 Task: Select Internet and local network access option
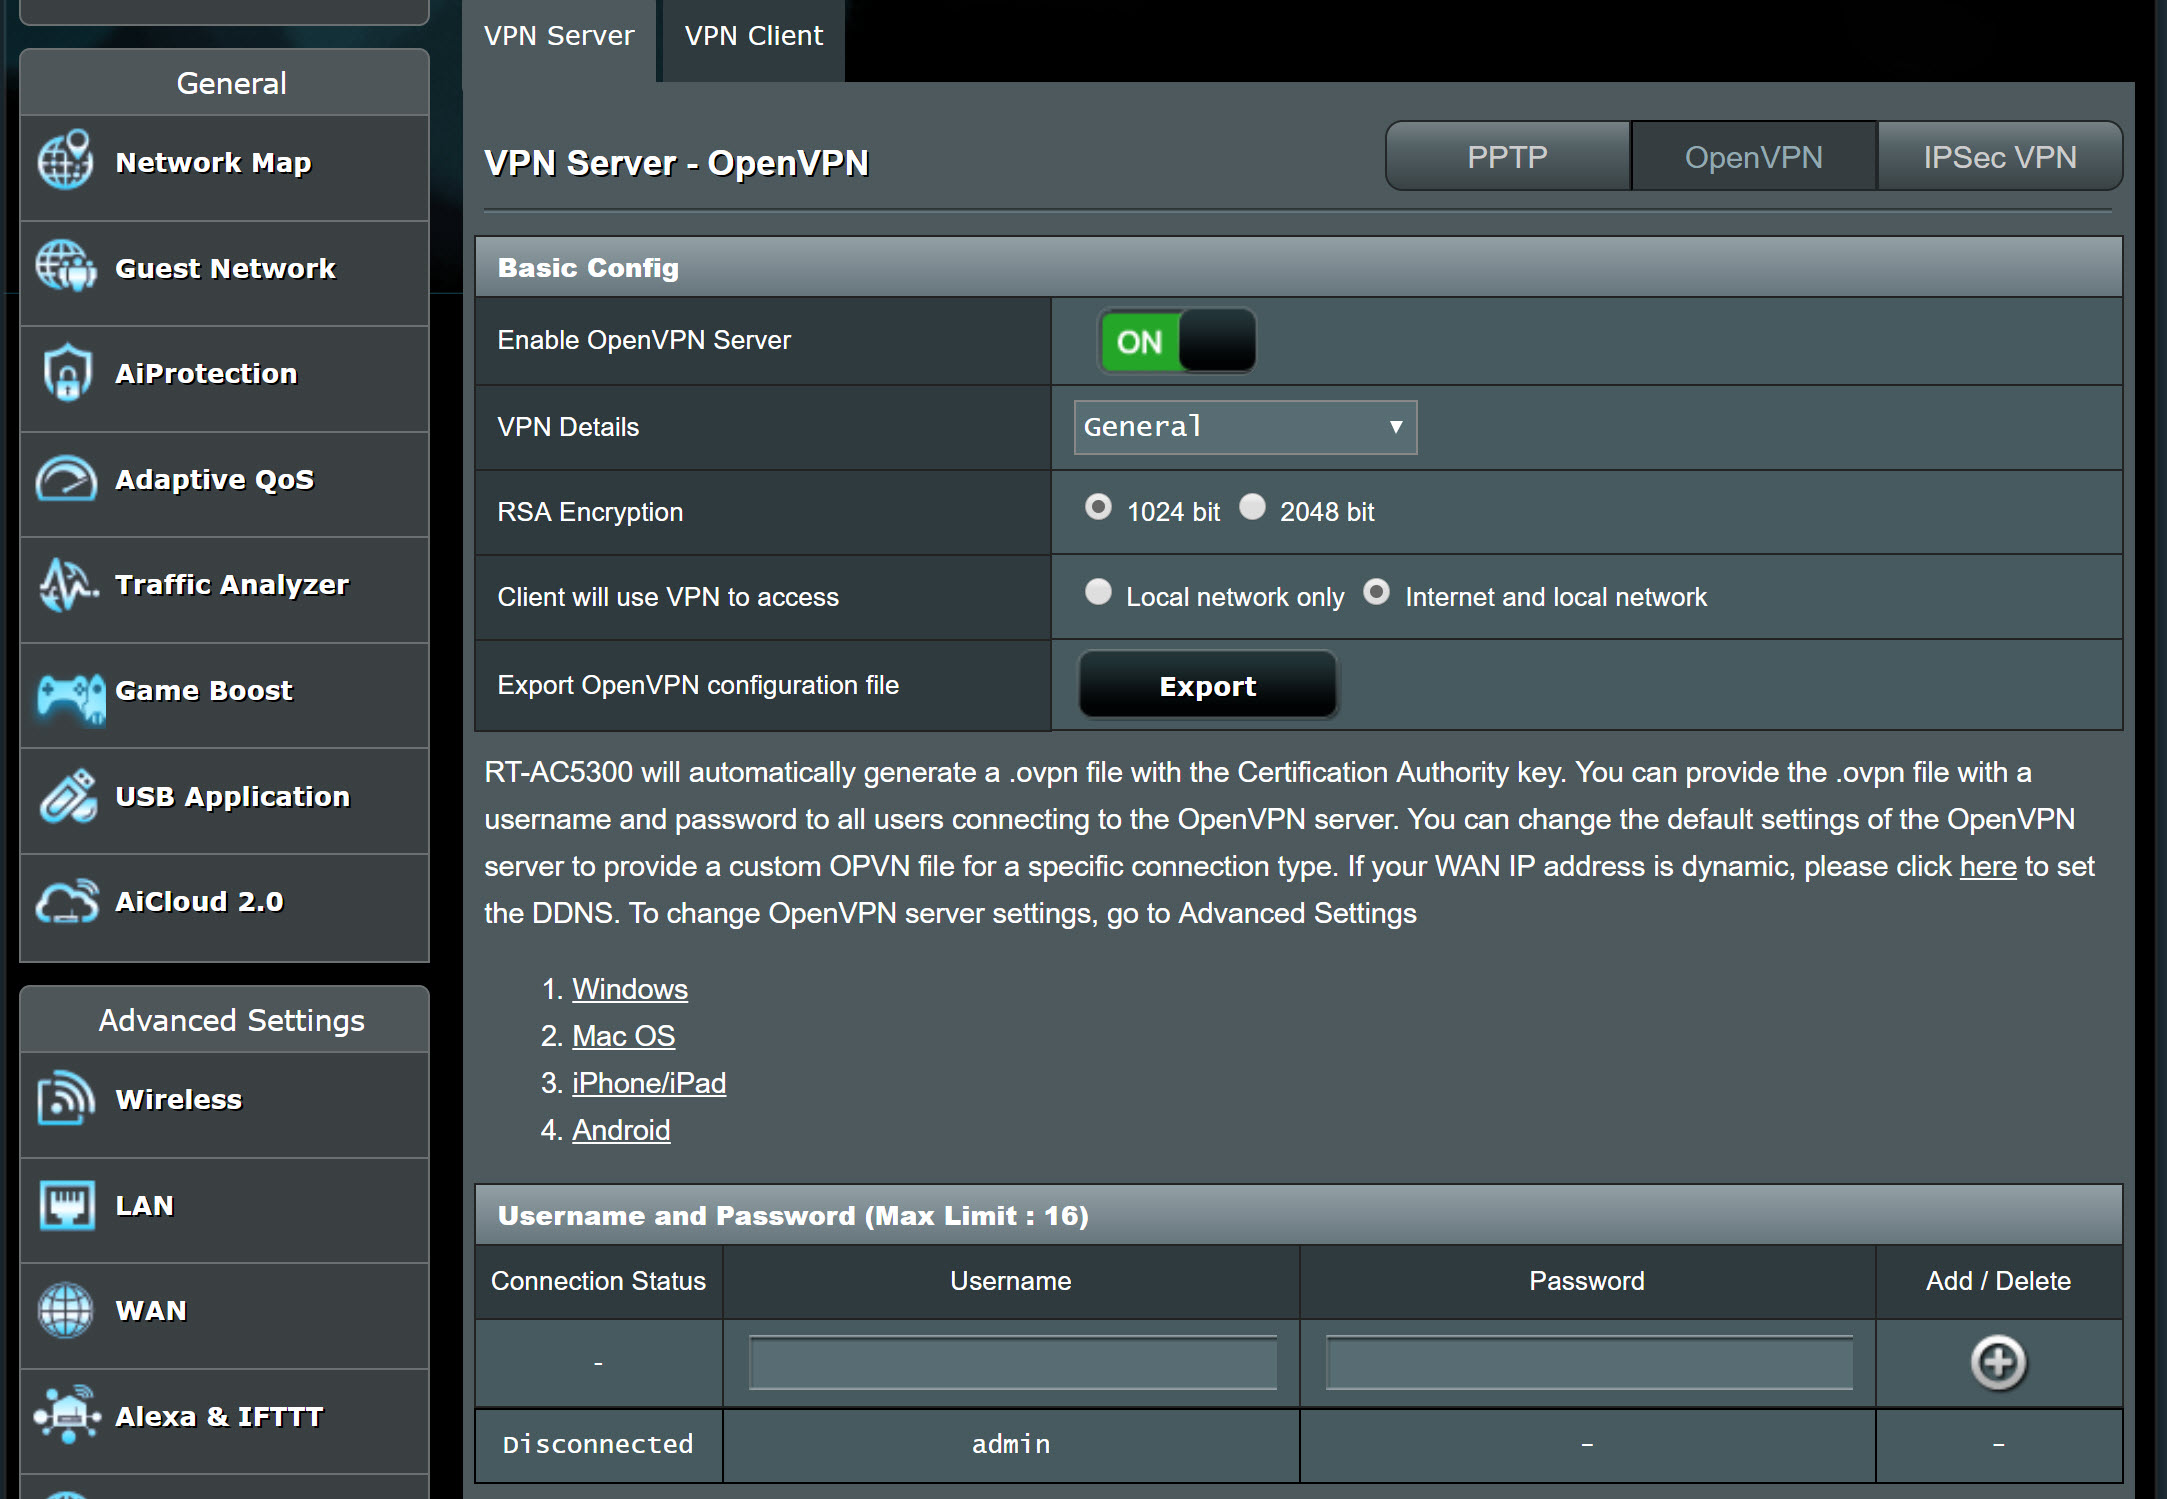pyautogui.click(x=1377, y=596)
